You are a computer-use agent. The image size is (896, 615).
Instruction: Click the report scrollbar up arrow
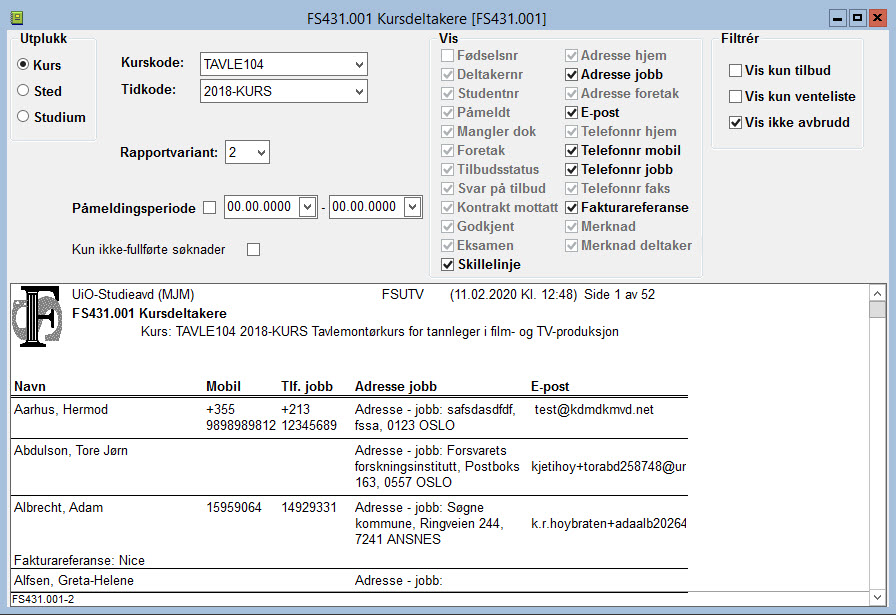click(x=878, y=293)
